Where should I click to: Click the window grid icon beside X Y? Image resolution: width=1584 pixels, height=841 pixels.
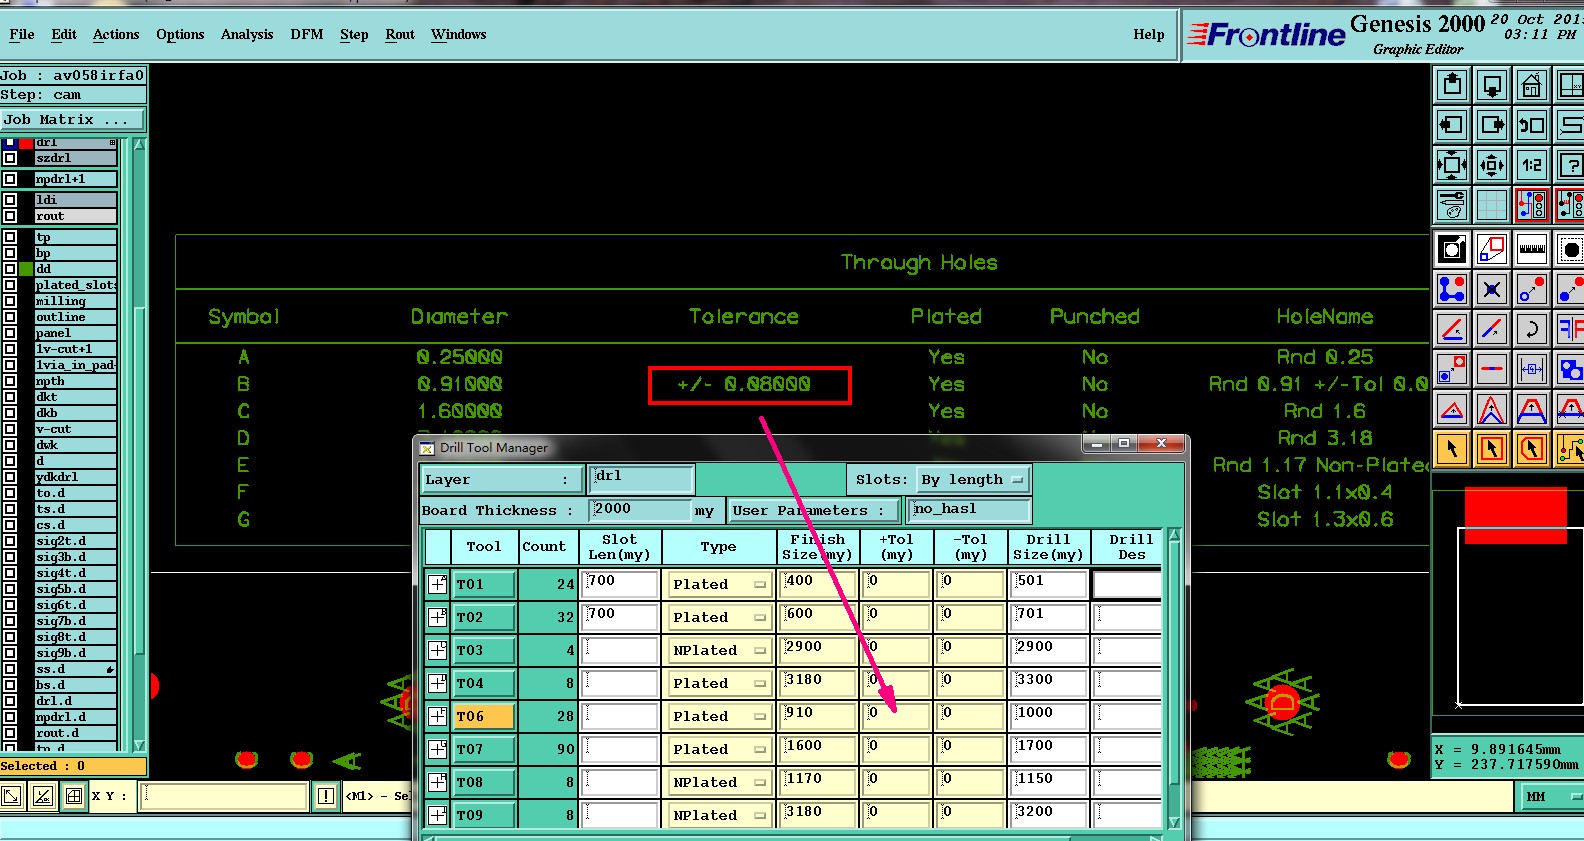coord(74,796)
